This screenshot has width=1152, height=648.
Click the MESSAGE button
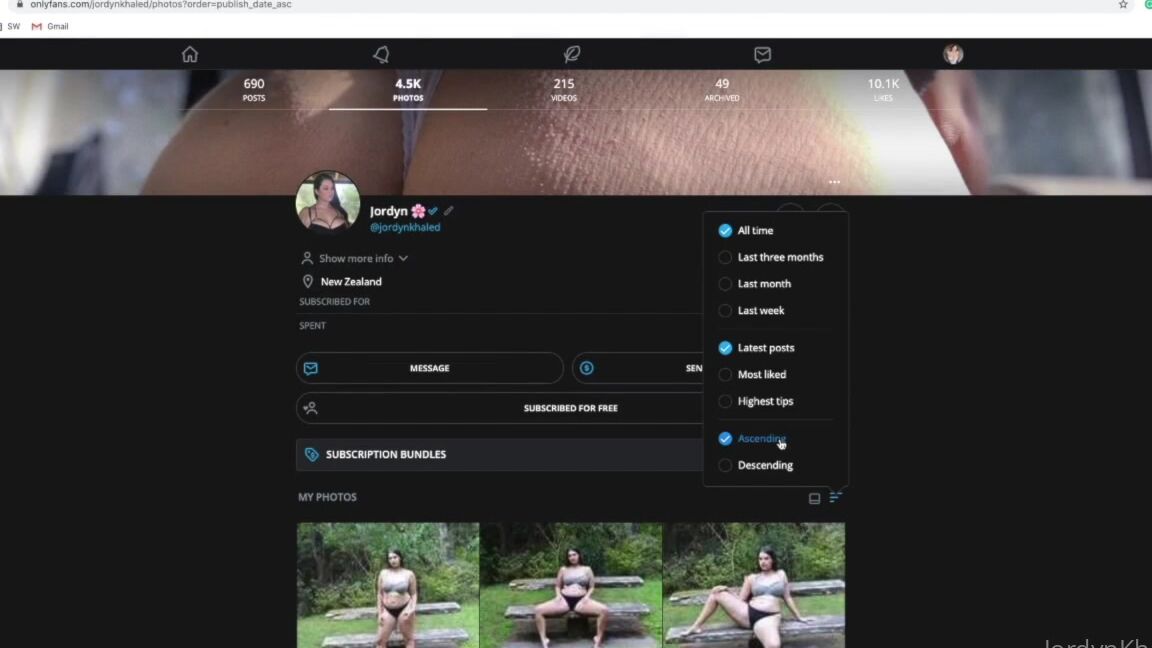(429, 368)
